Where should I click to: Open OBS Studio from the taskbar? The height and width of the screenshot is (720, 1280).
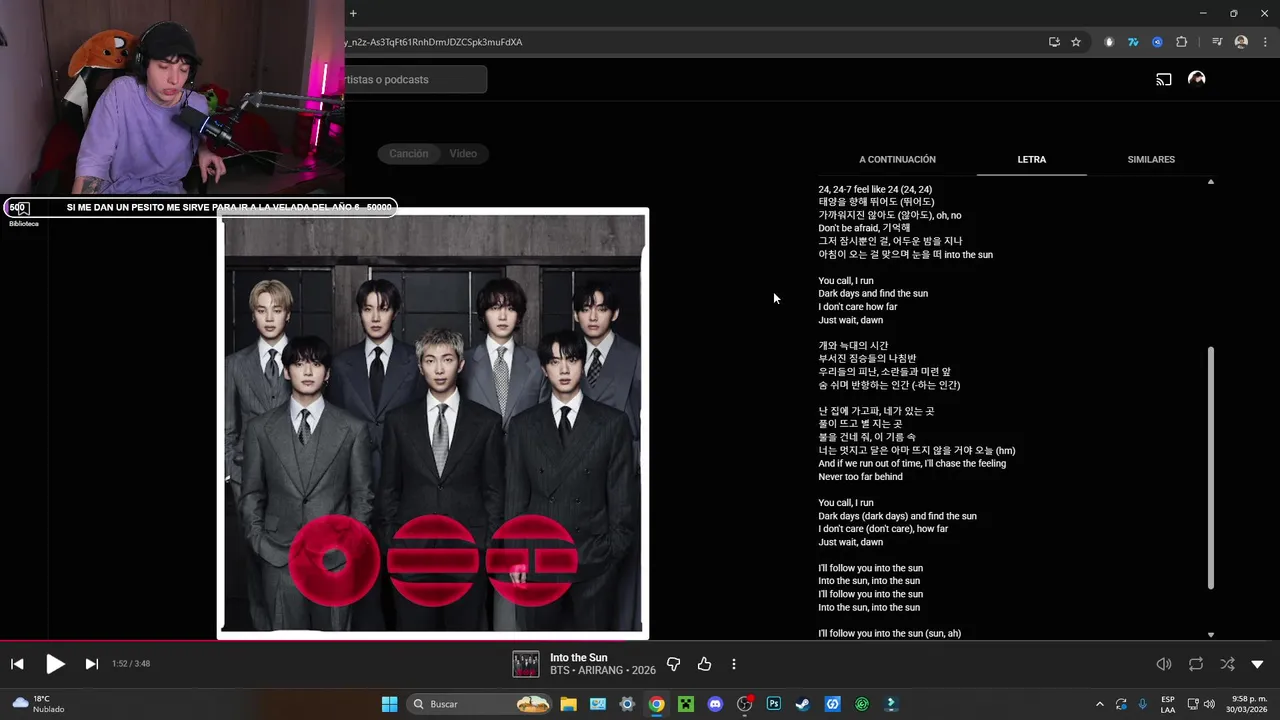pos(745,704)
